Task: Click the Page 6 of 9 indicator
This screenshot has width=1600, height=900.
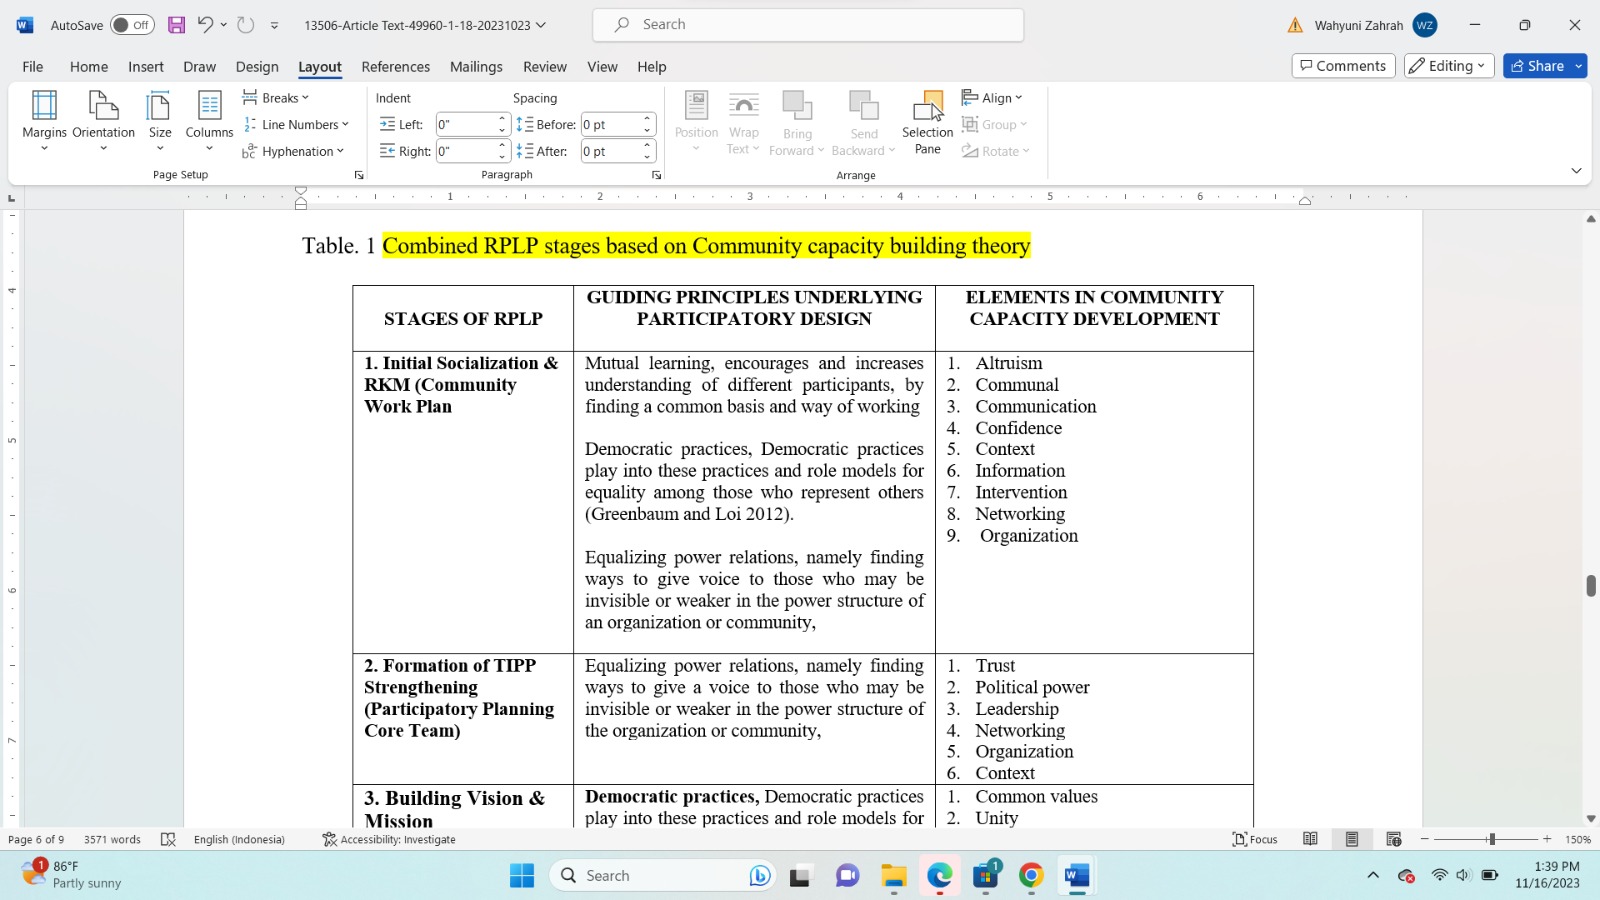Action: click(x=36, y=840)
